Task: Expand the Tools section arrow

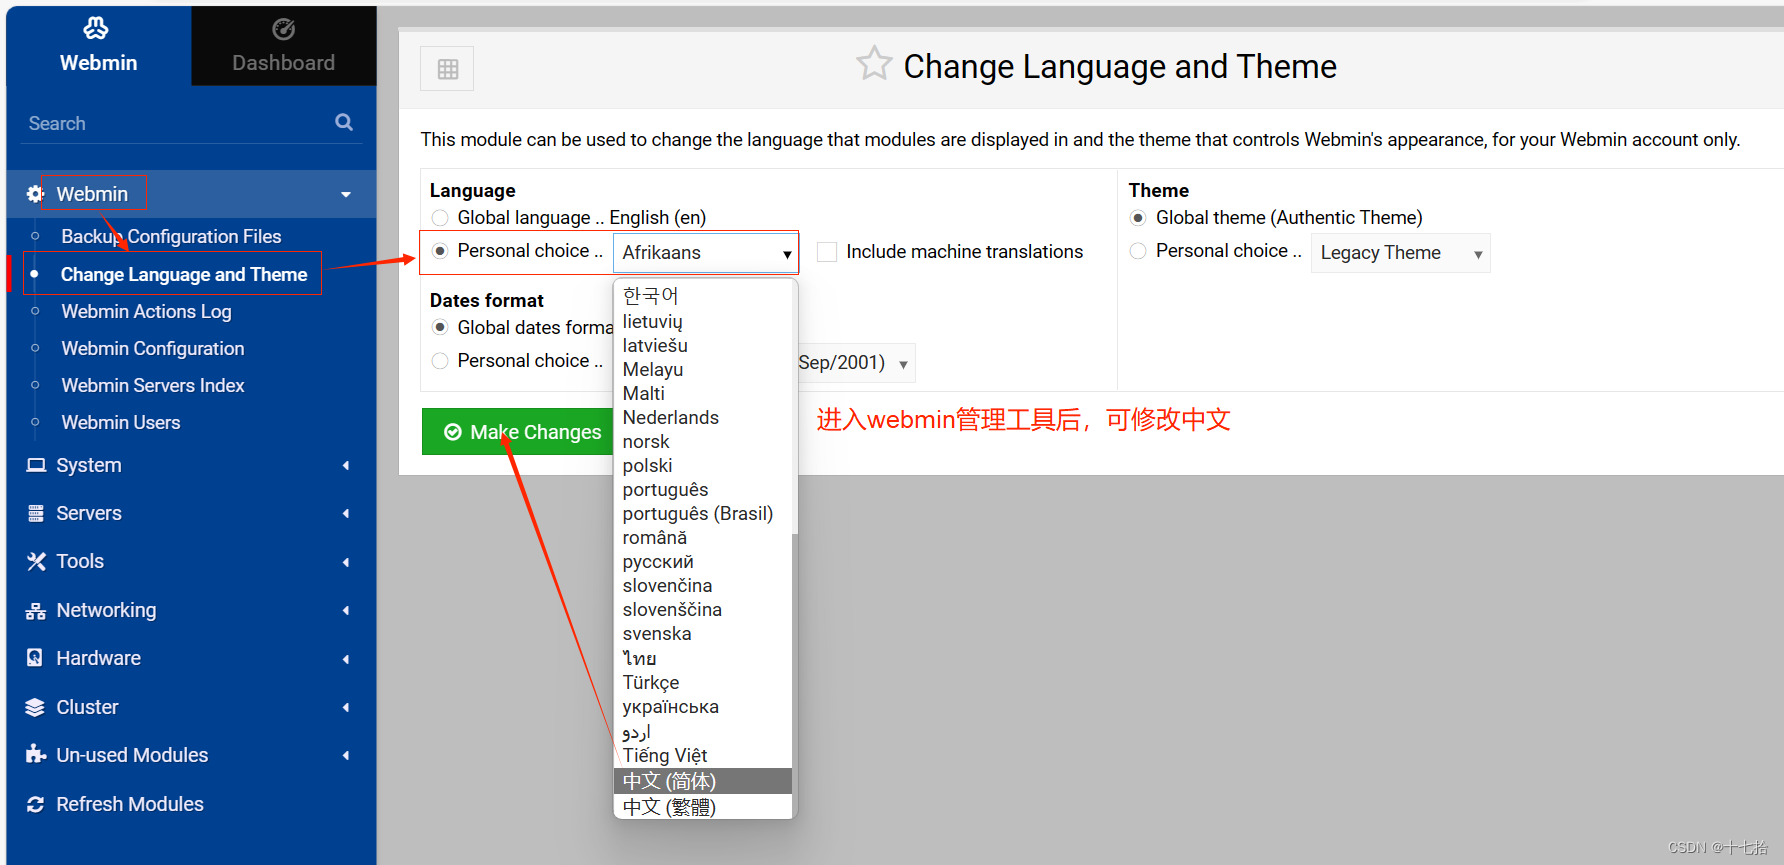Action: tap(346, 562)
